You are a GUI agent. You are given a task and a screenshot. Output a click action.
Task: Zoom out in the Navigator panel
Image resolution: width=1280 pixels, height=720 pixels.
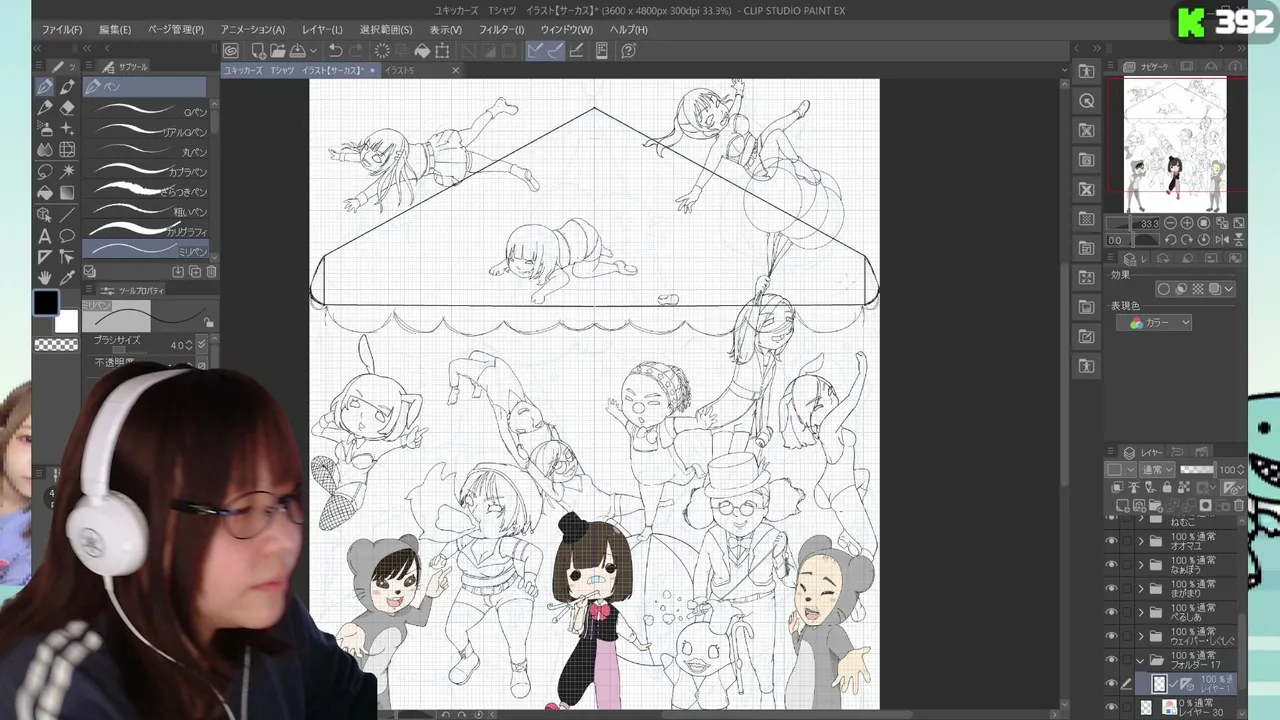(x=1169, y=223)
